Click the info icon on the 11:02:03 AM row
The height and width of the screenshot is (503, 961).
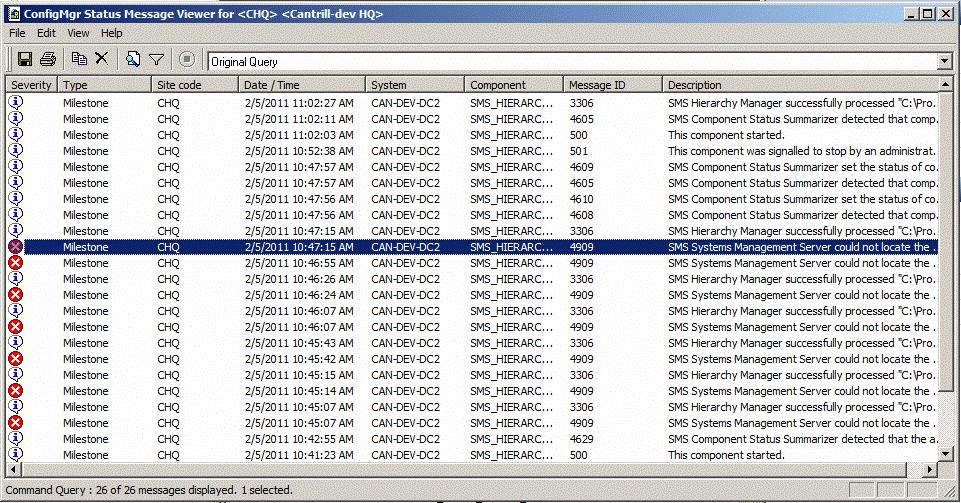[16, 134]
